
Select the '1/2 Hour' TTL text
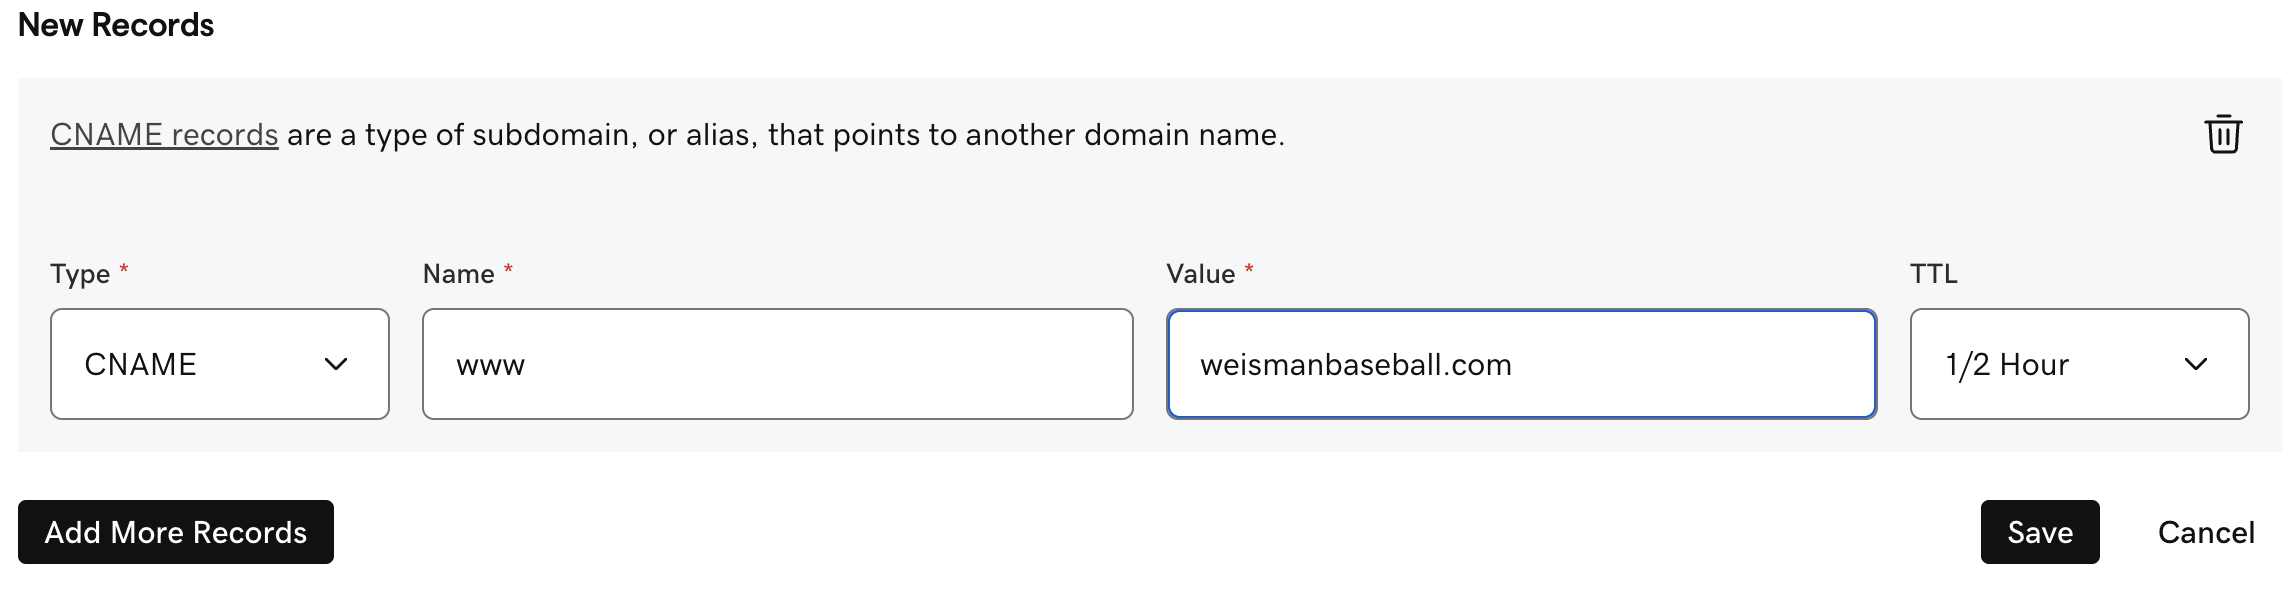coord(2007,365)
